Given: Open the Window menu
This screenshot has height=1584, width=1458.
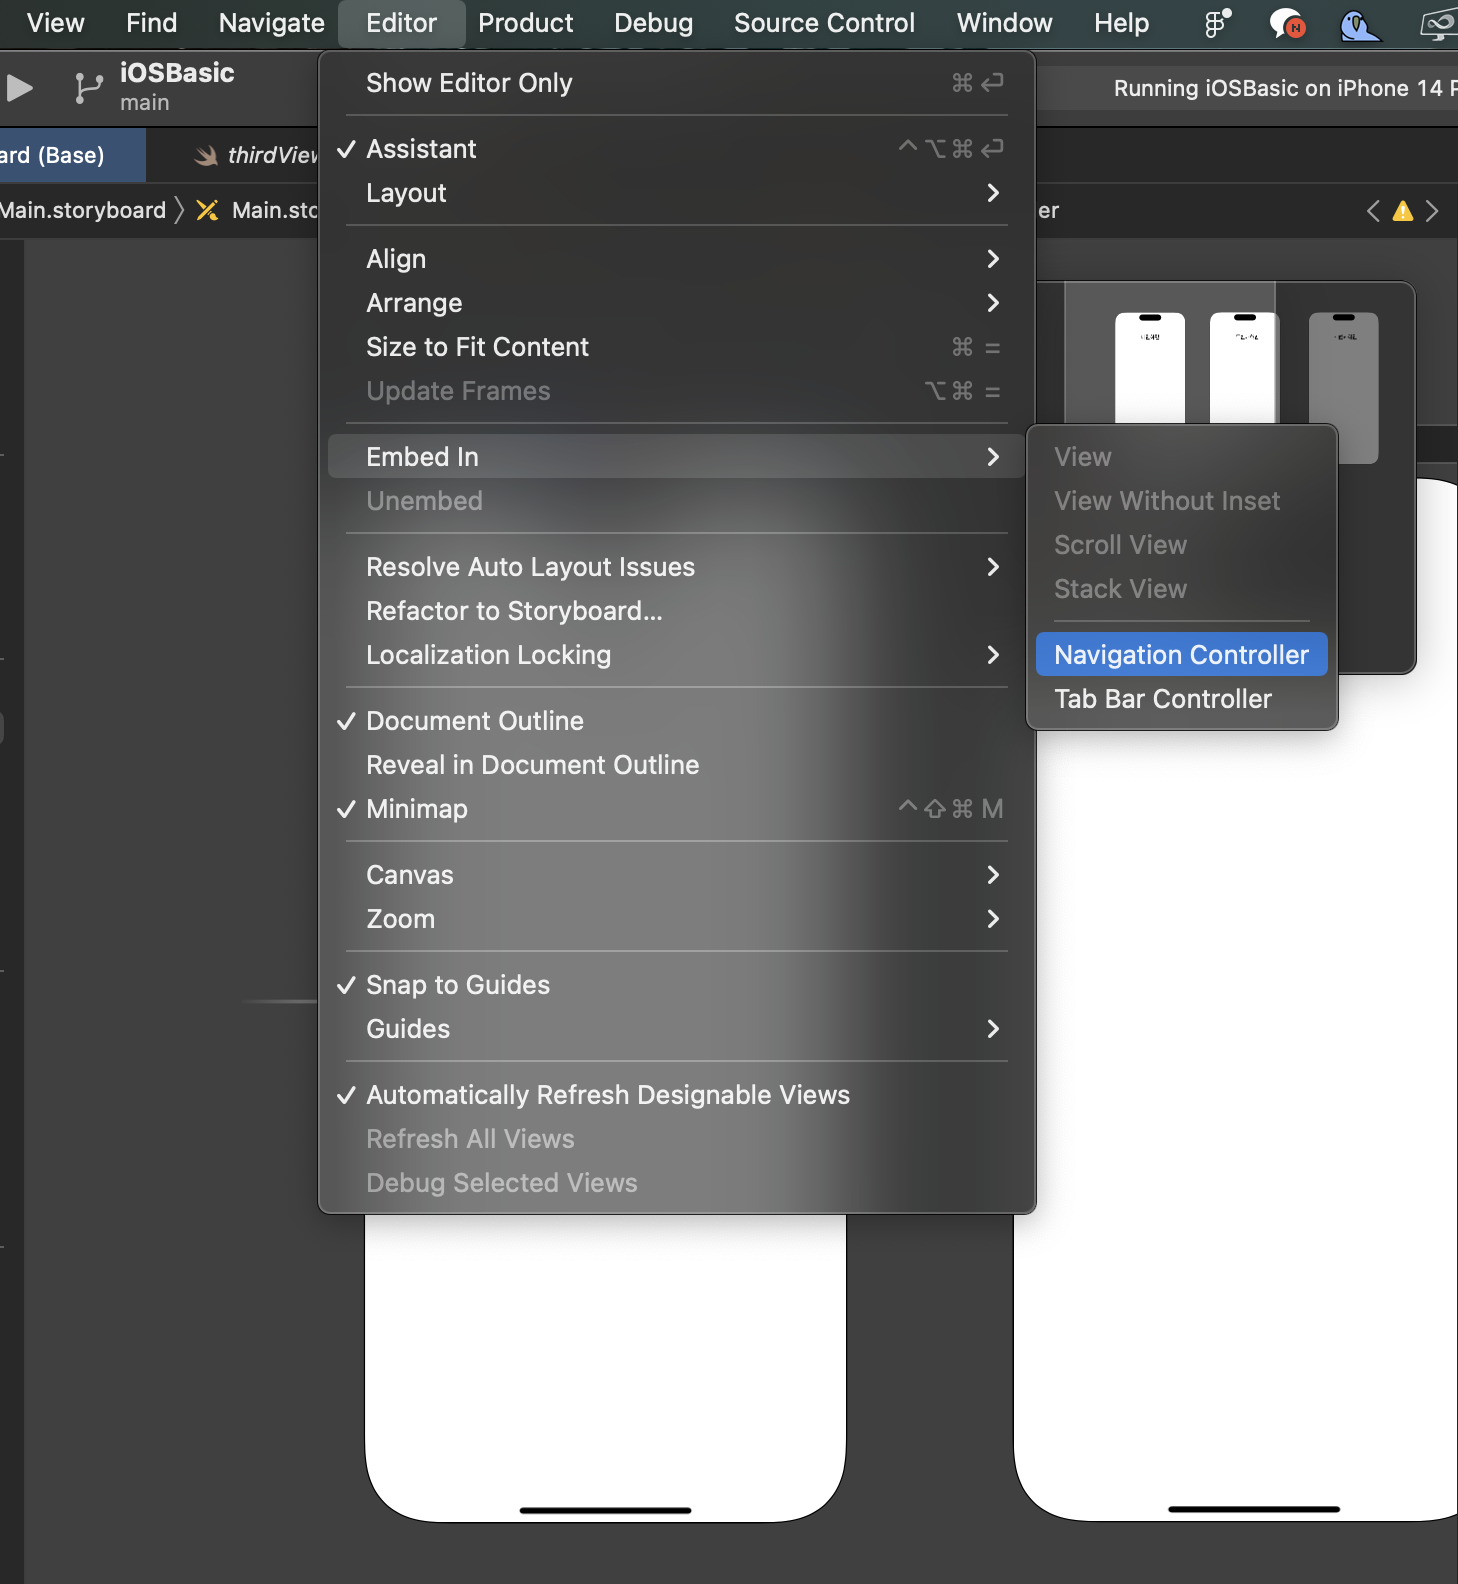Looking at the screenshot, I should [x=1004, y=23].
